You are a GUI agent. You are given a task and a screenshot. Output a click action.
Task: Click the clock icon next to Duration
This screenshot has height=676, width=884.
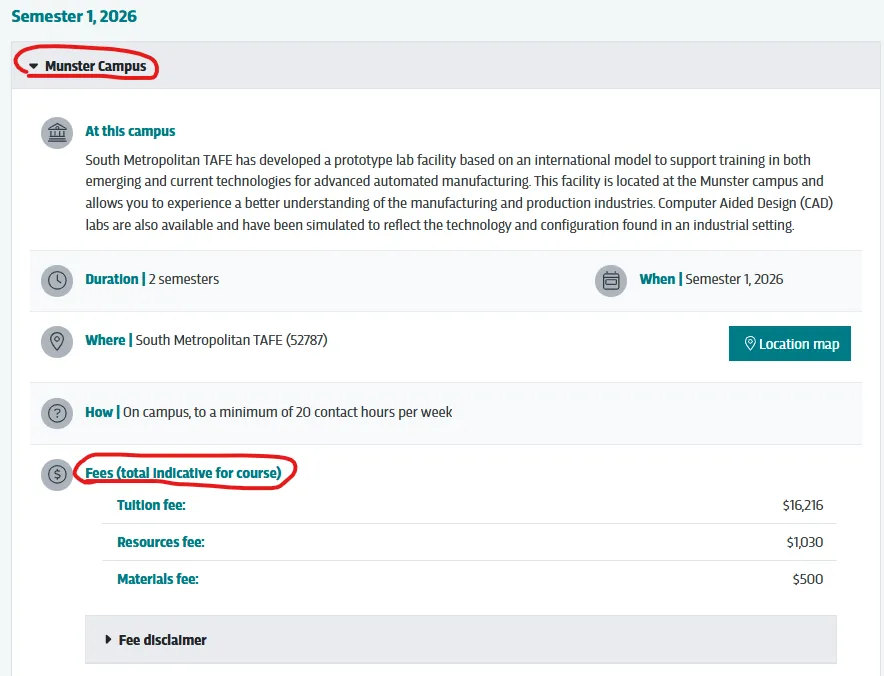pyautogui.click(x=57, y=280)
